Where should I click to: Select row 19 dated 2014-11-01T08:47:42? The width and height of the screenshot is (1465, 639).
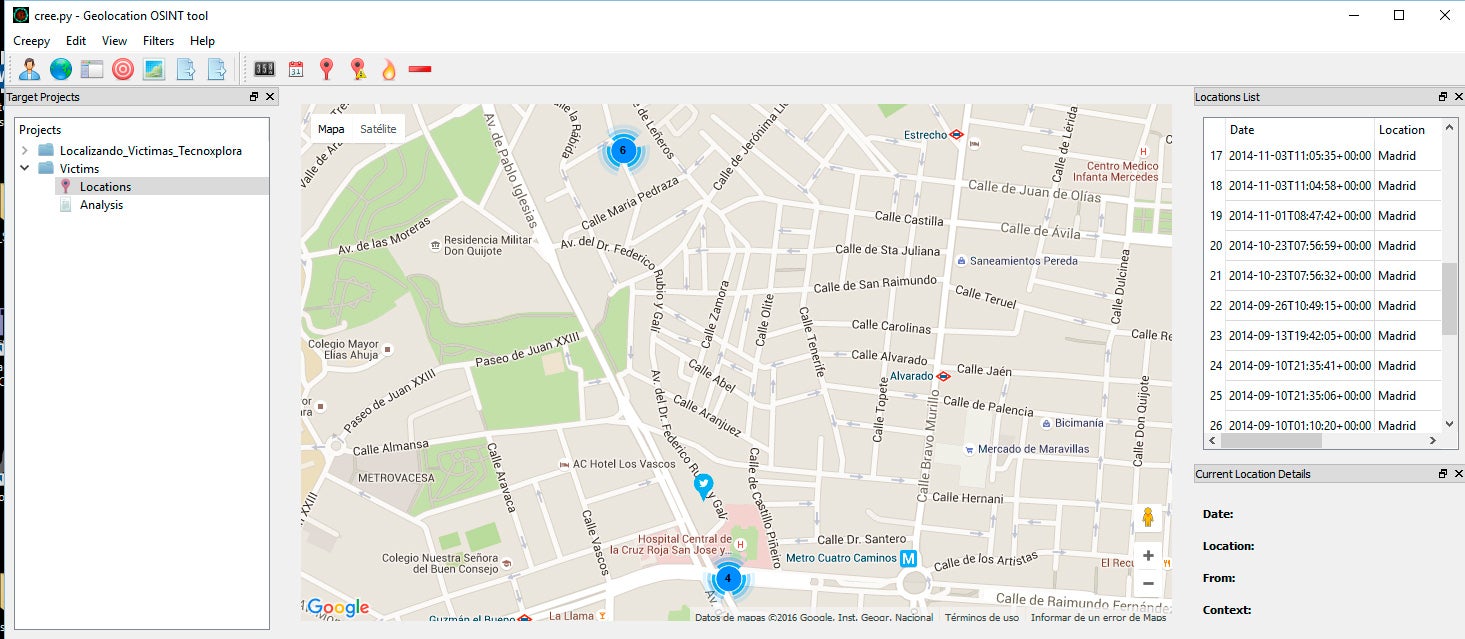point(1323,216)
